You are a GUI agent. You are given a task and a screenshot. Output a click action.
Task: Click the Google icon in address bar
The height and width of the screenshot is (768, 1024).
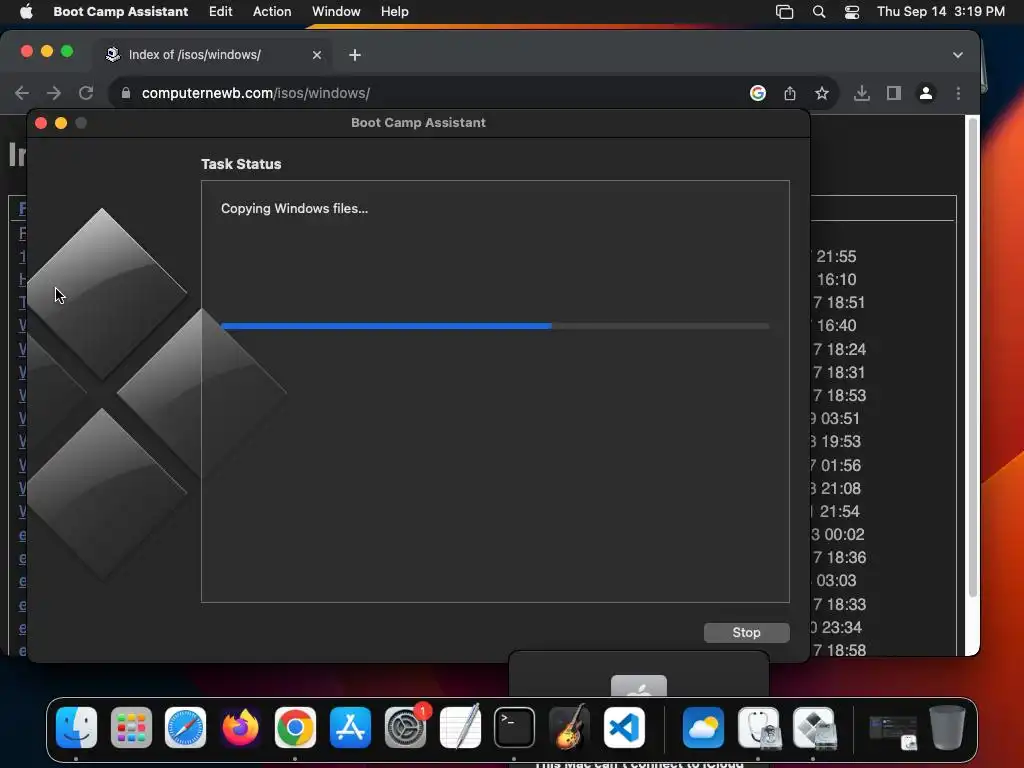tap(758, 93)
